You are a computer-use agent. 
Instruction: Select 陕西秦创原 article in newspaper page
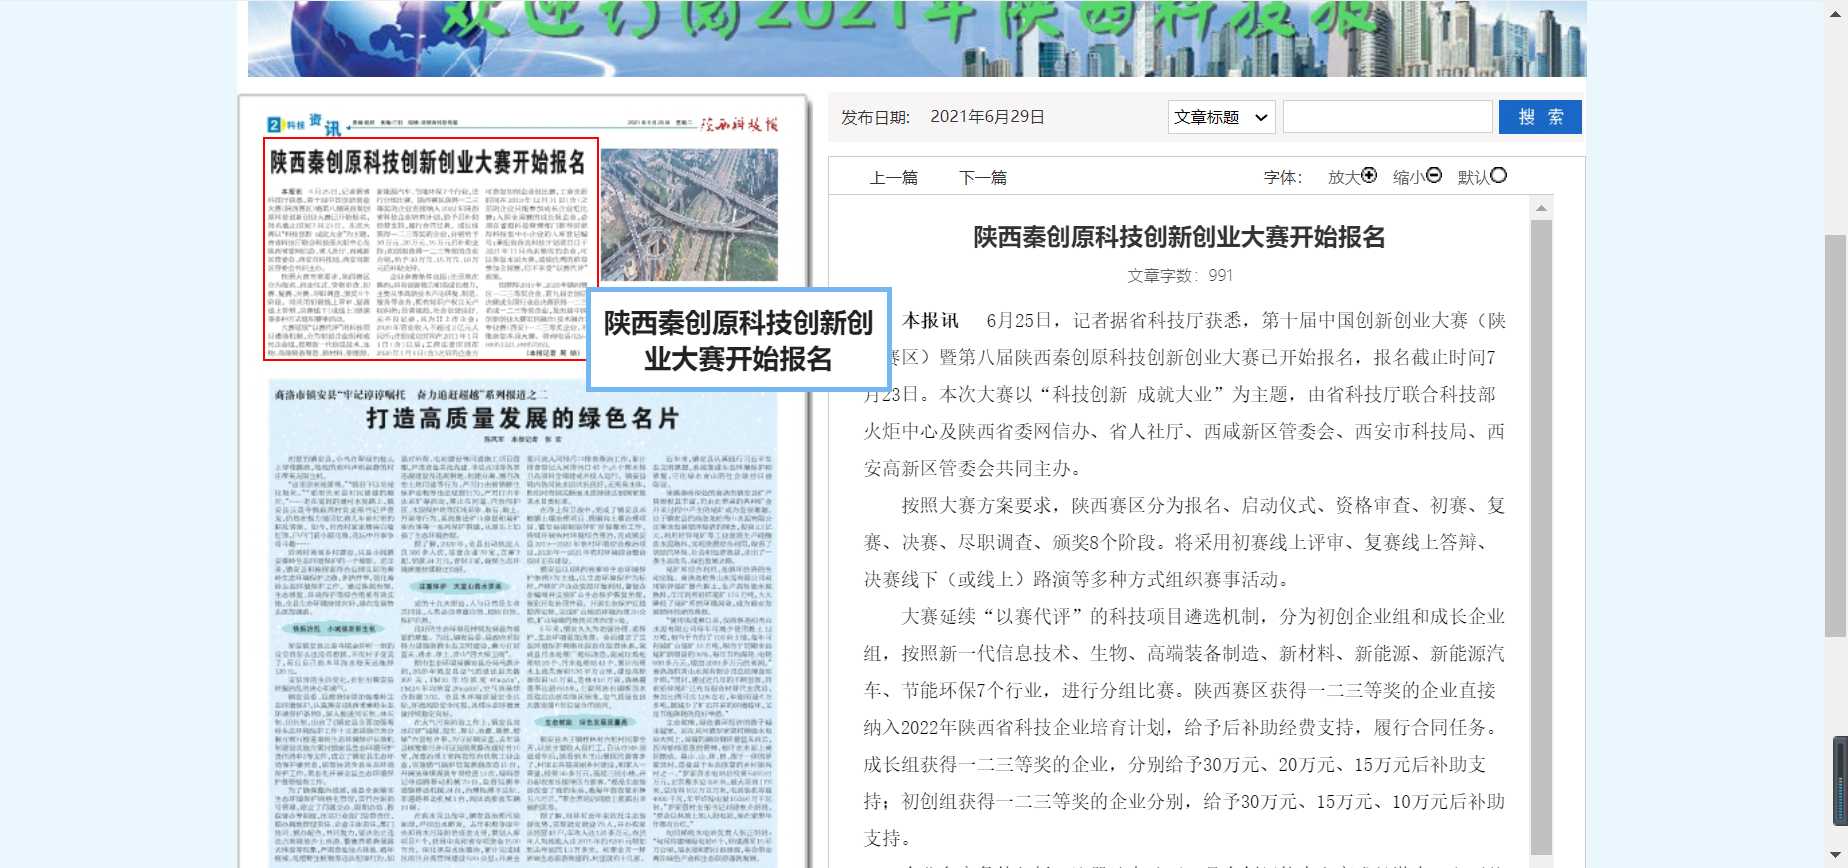[x=431, y=249]
